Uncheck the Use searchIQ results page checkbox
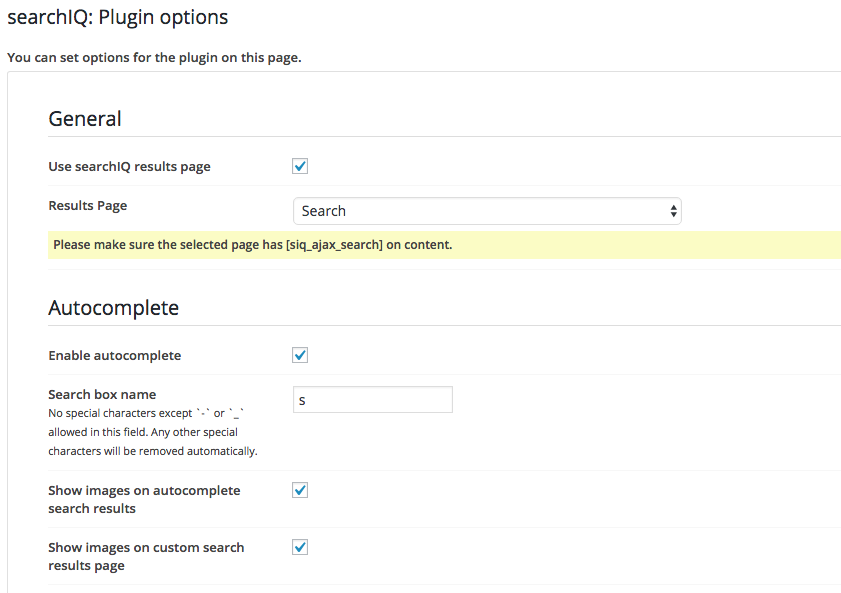Screen dimensions: 841x593 point(300,166)
